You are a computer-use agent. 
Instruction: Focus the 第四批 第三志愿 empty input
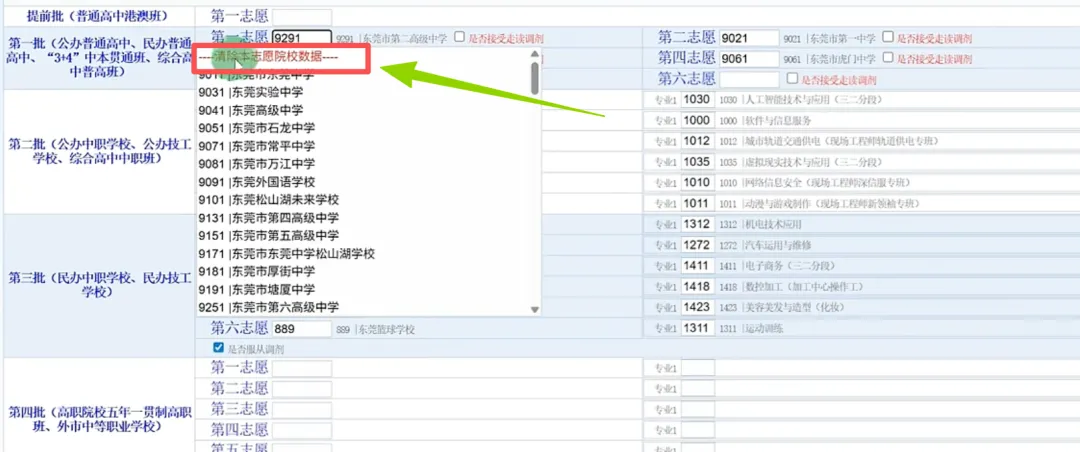(x=302, y=409)
